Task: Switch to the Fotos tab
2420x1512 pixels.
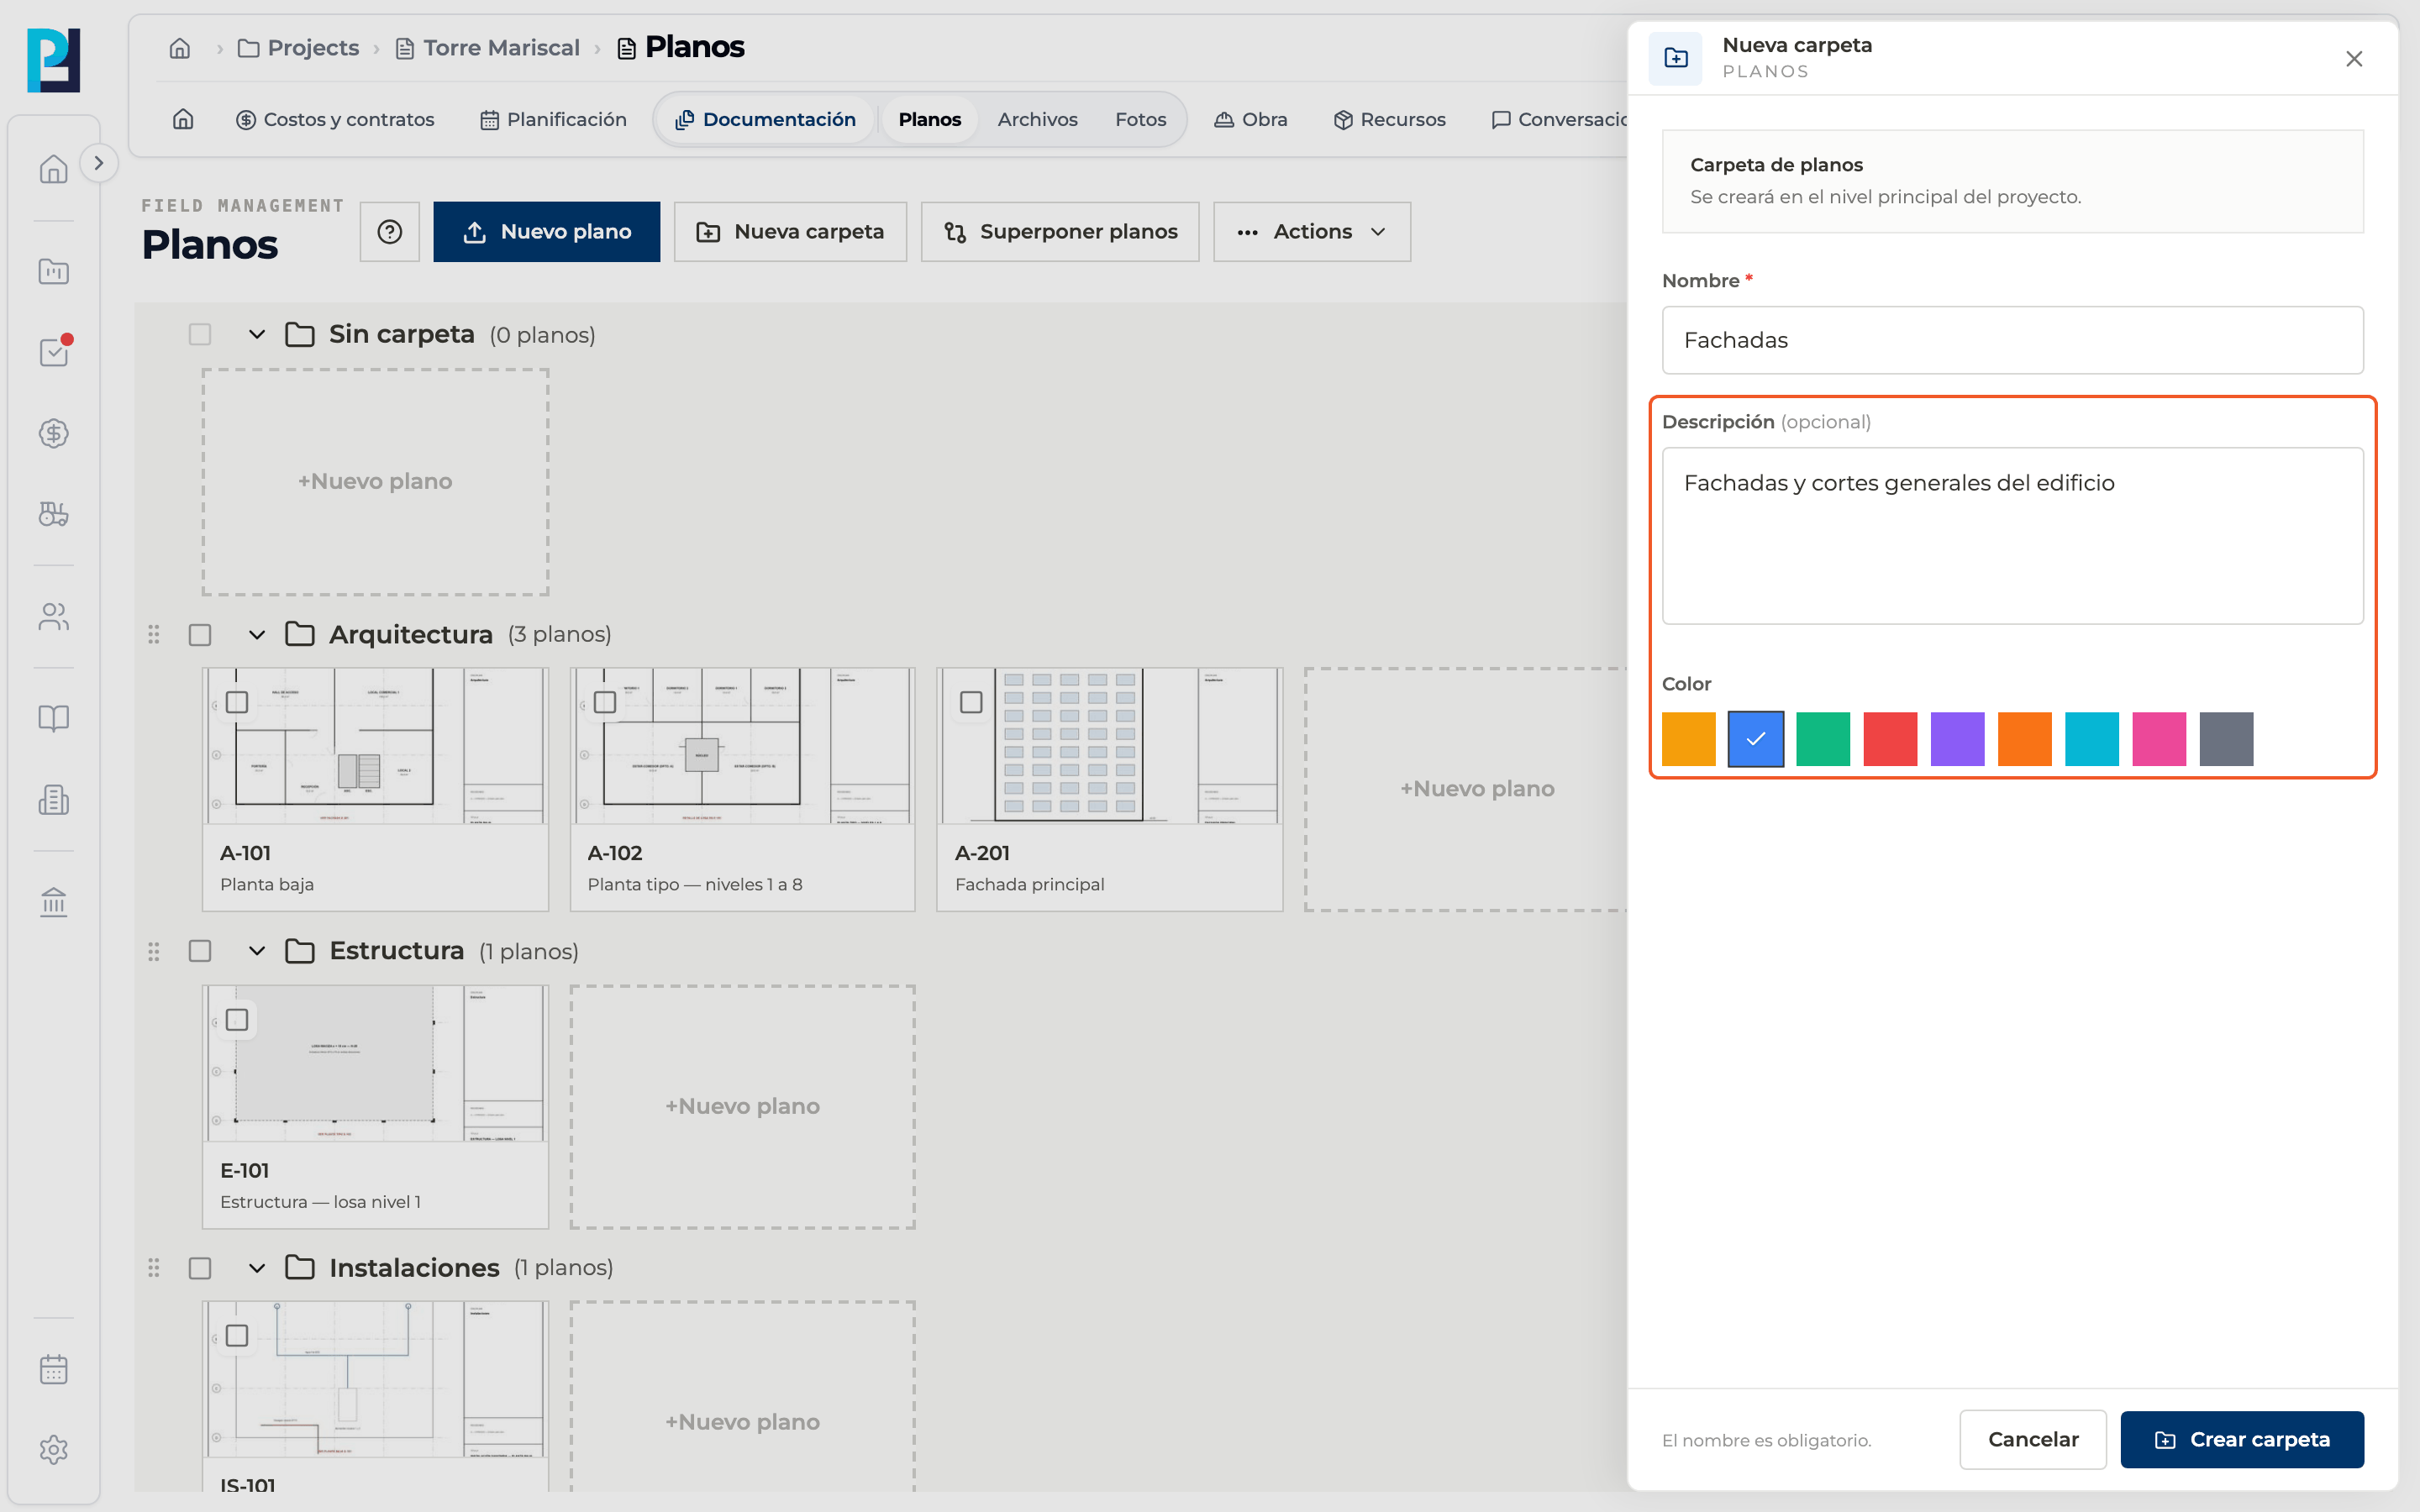Action: pos(1141,119)
